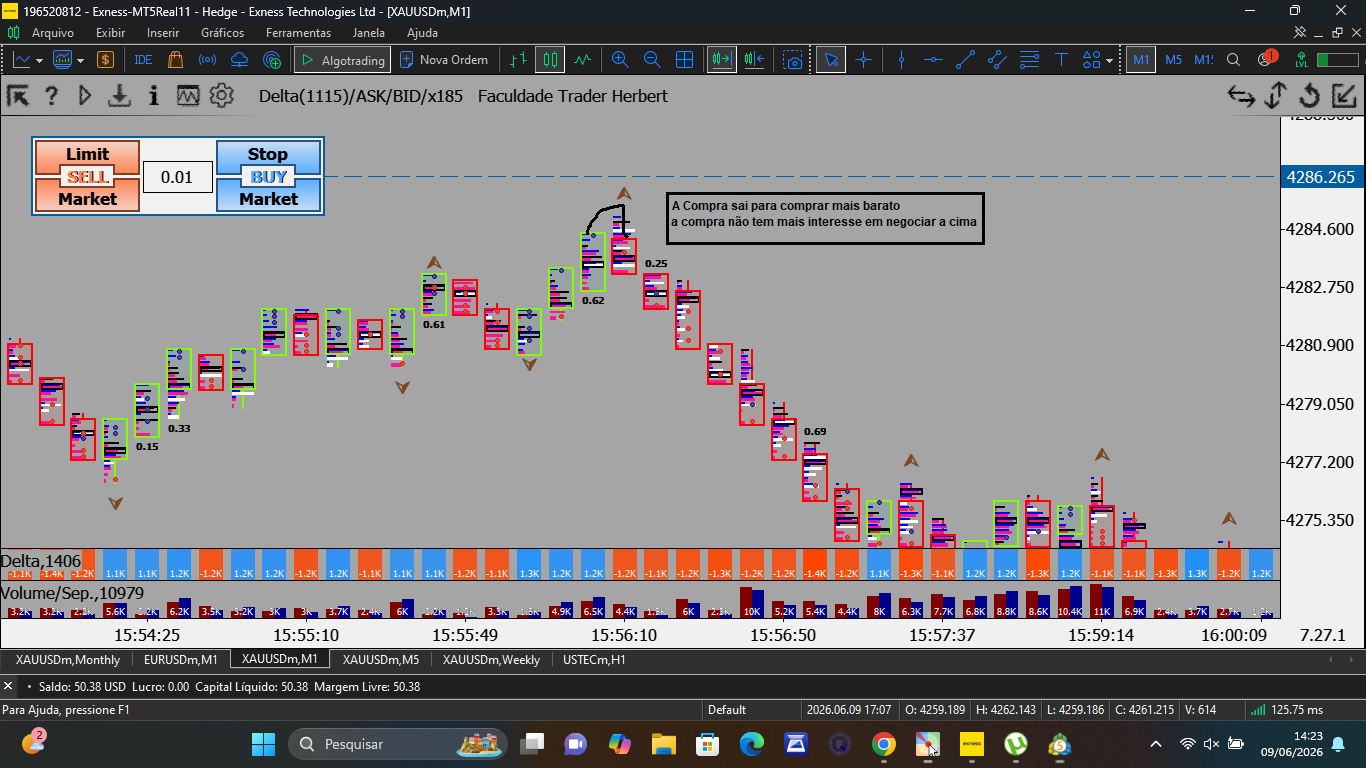Select the crosshair cursor tool
Screen dimensions: 1366x768
pyautogui.click(x=863, y=60)
